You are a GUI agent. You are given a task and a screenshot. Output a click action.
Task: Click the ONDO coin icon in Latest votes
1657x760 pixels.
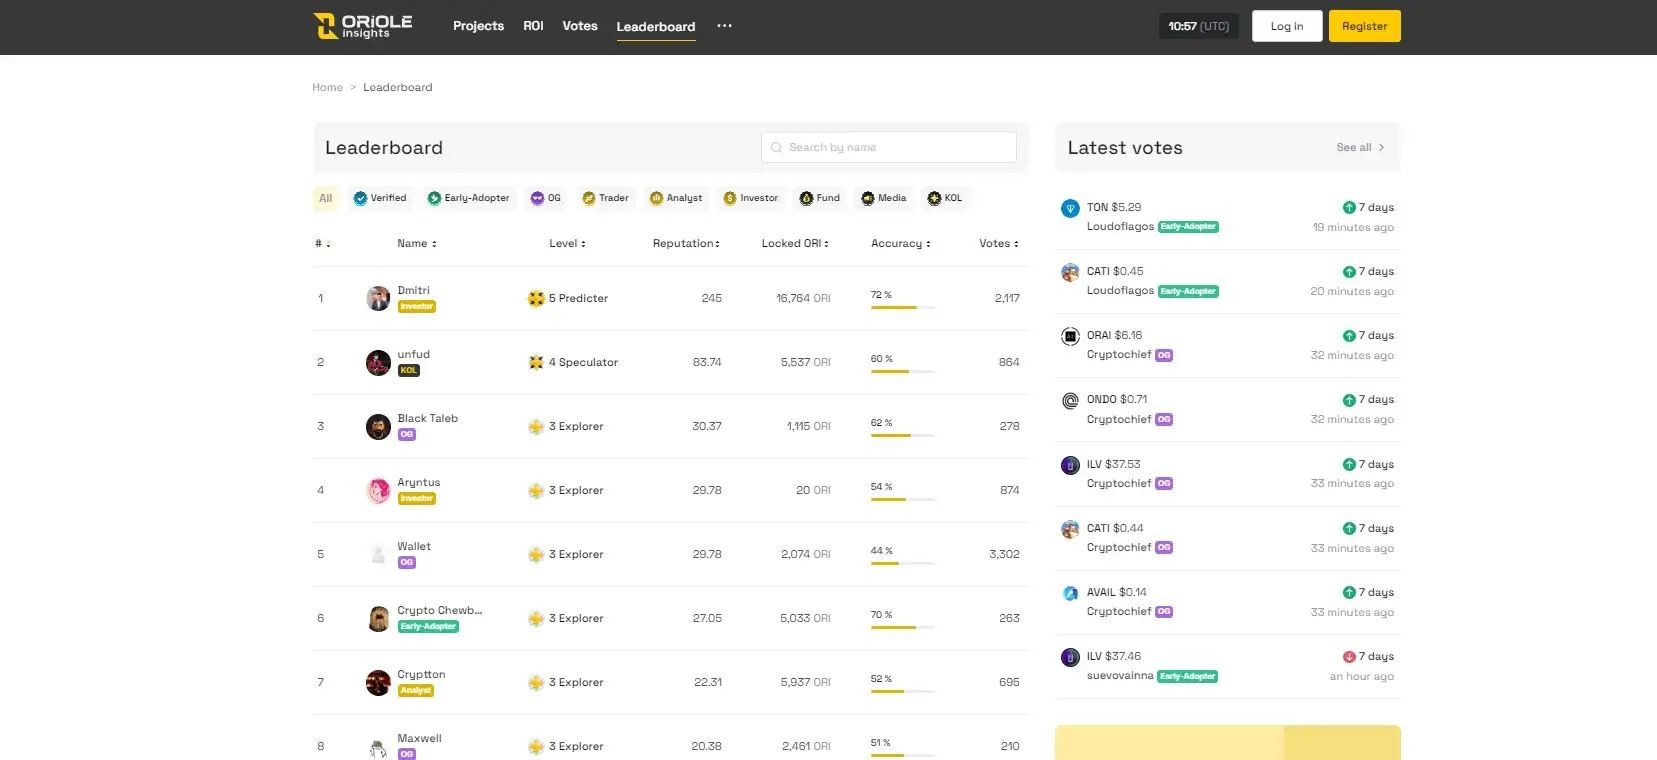(1070, 401)
